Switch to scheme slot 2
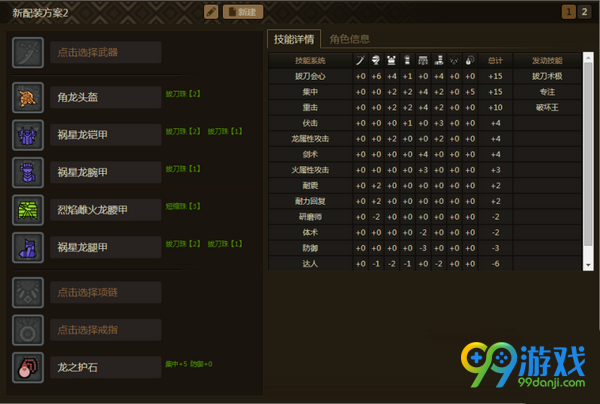The image size is (600, 404). tap(584, 12)
